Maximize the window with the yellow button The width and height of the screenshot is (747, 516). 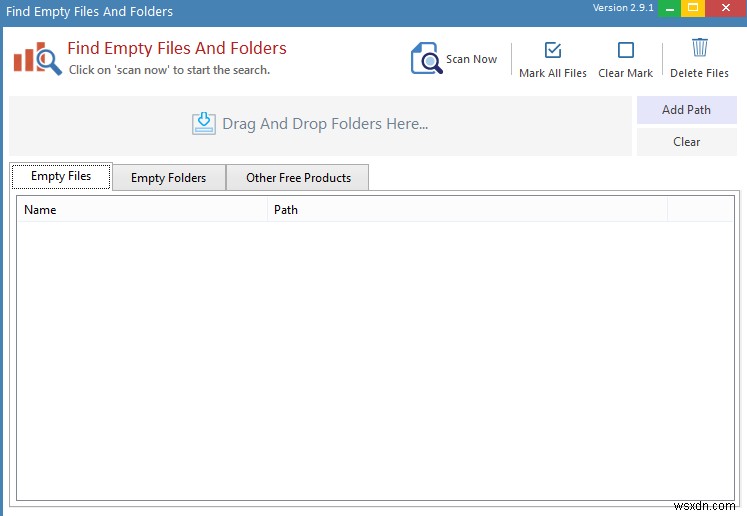click(x=693, y=8)
